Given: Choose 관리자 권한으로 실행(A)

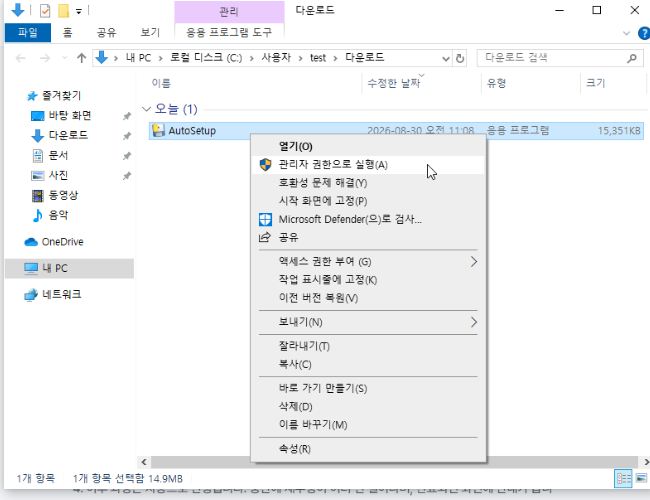Looking at the screenshot, I should [368, 165].
